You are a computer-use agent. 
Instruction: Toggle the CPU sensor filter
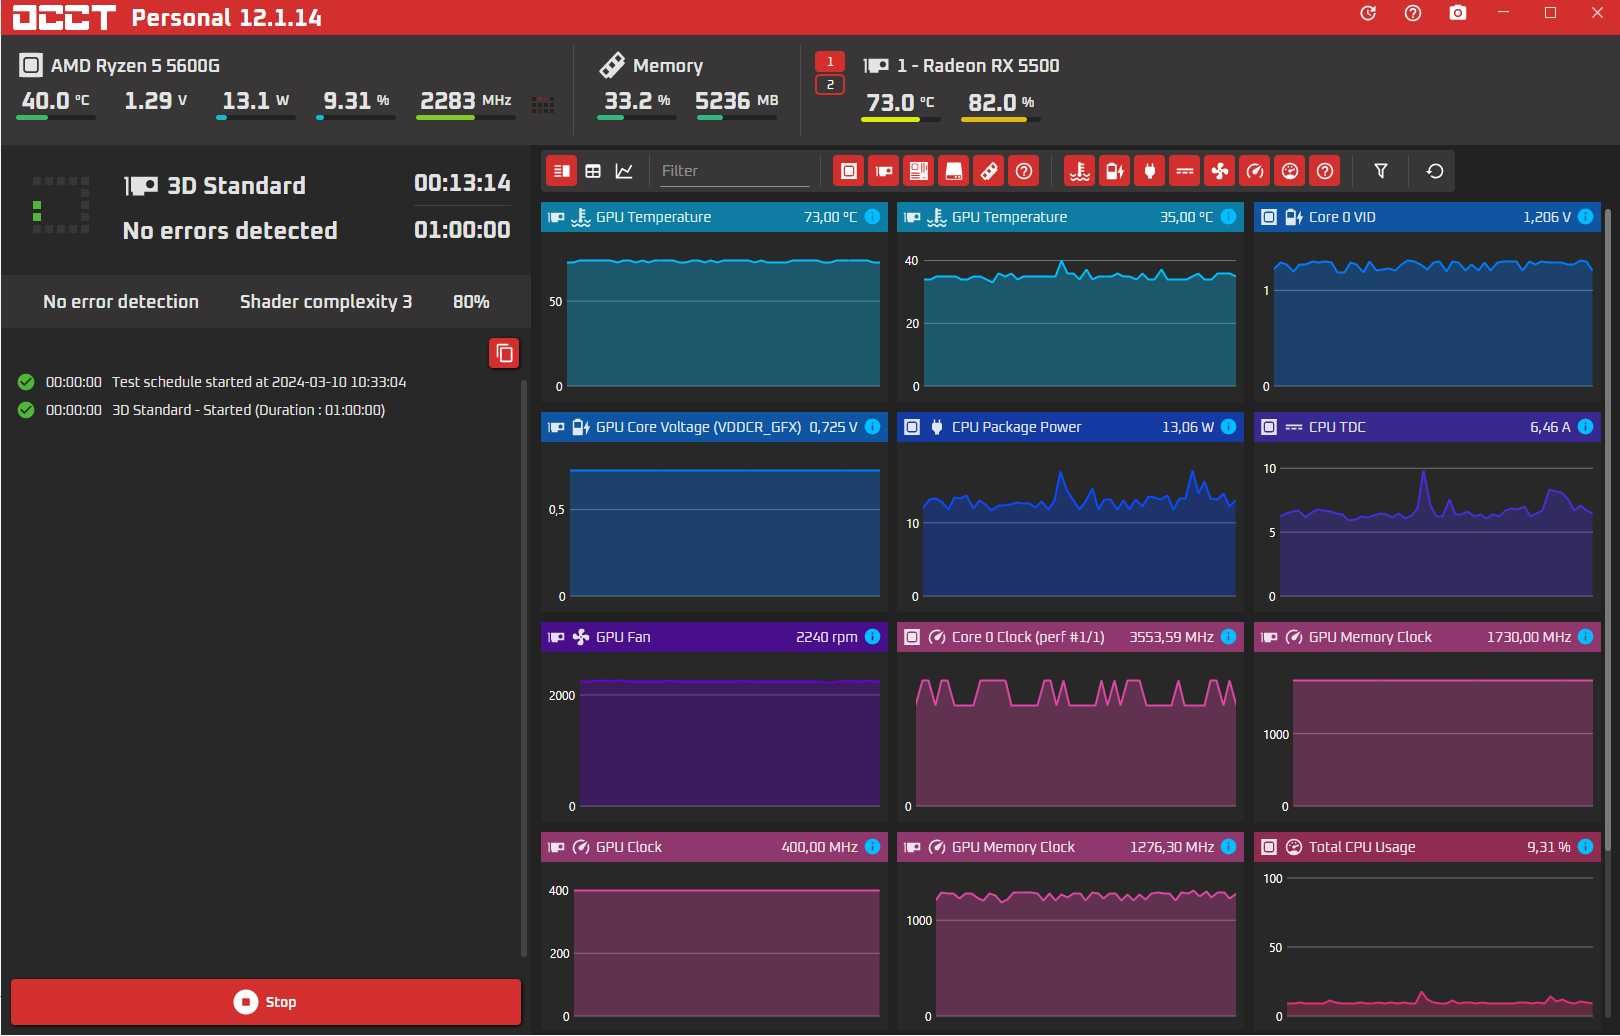849,171
